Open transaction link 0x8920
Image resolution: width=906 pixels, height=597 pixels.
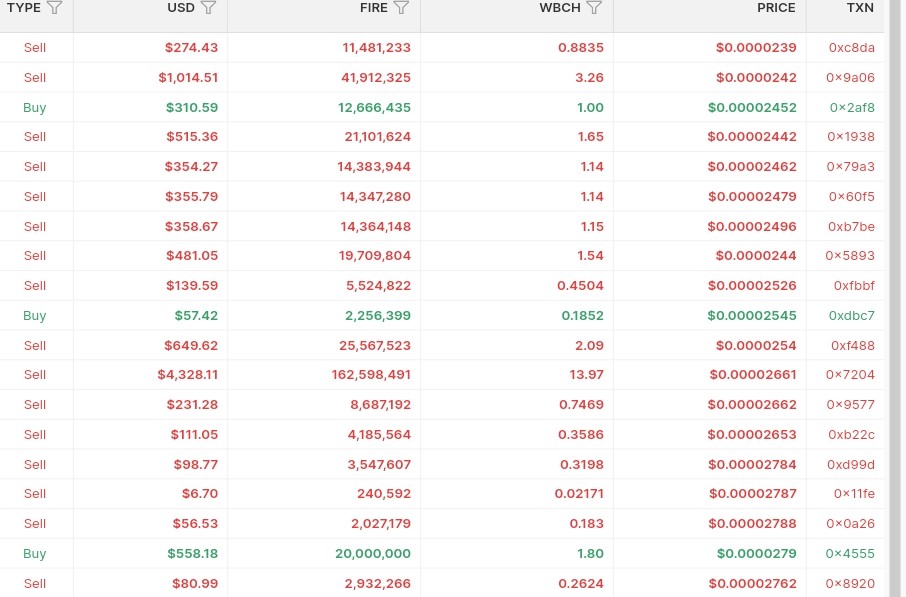[x=850, y=584]
